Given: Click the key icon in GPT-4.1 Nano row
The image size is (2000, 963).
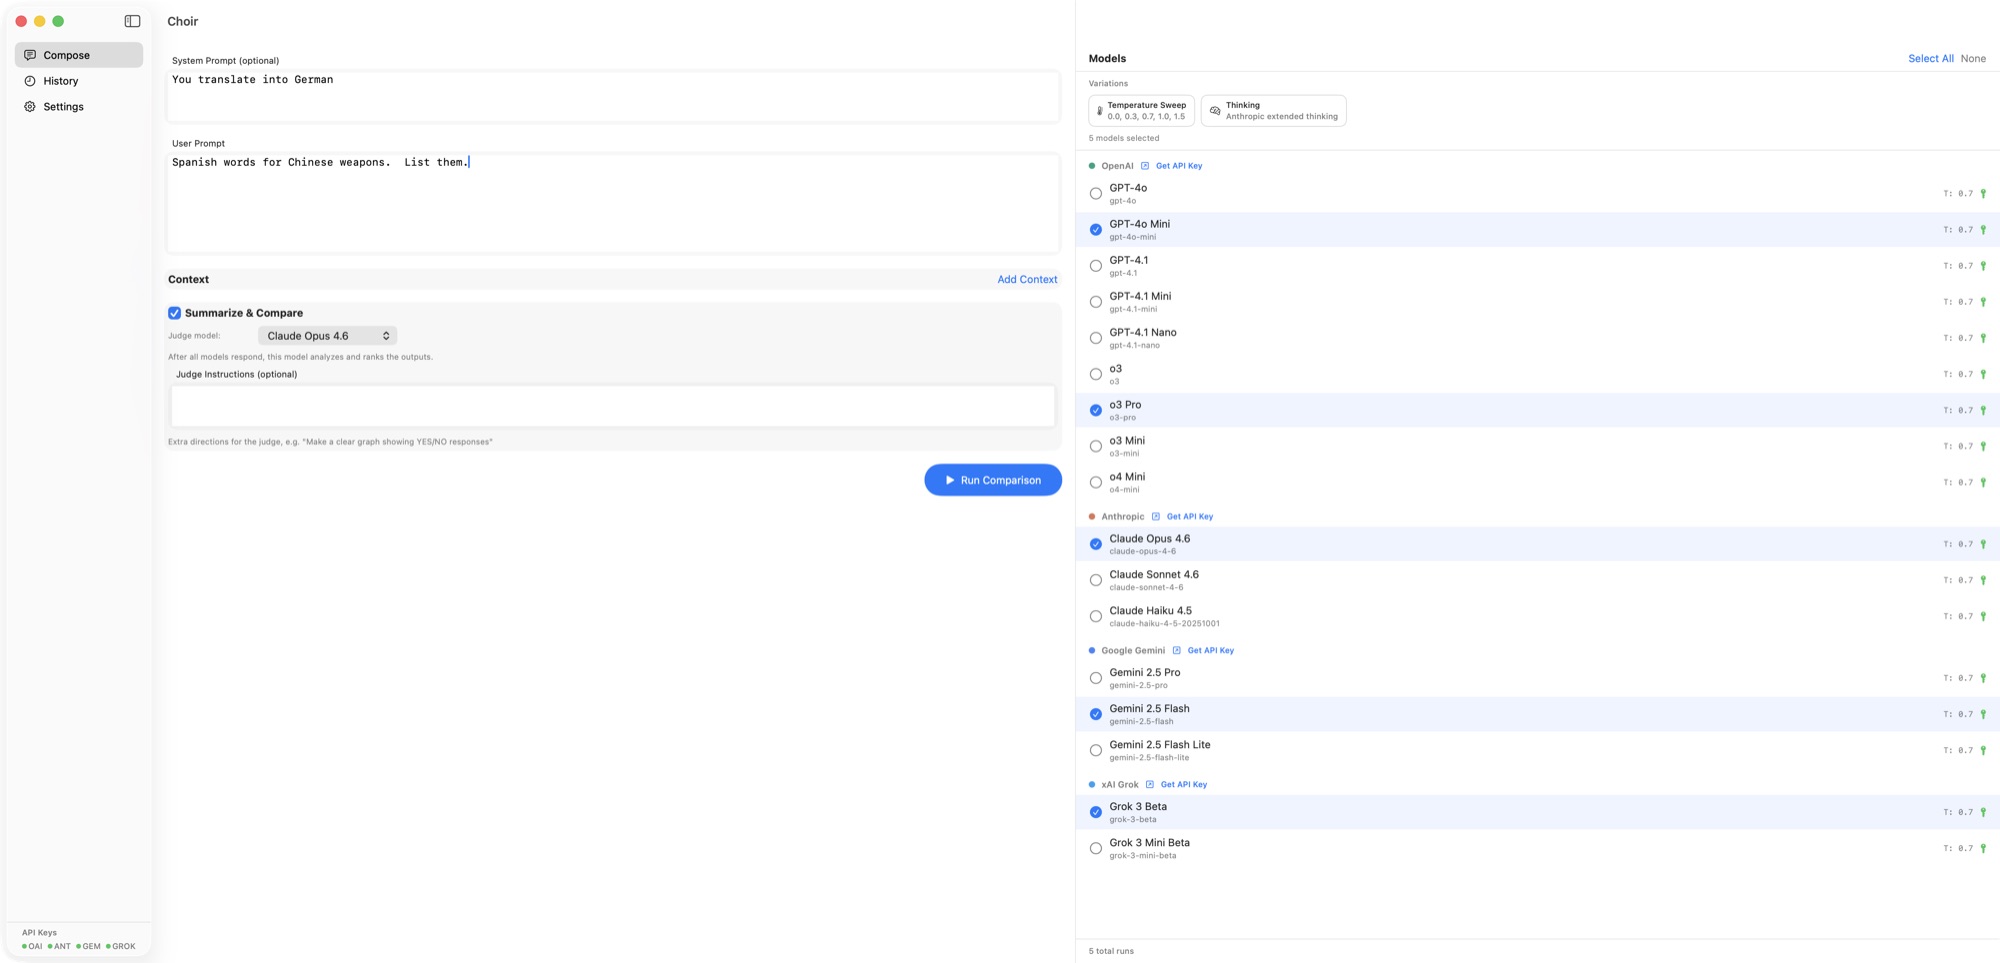Looking at the screenshot, I should (x=1983, y=338).
